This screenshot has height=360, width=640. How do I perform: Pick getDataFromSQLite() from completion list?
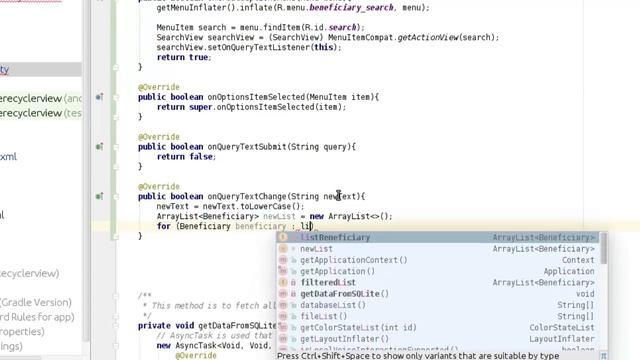tap(438, 294)
